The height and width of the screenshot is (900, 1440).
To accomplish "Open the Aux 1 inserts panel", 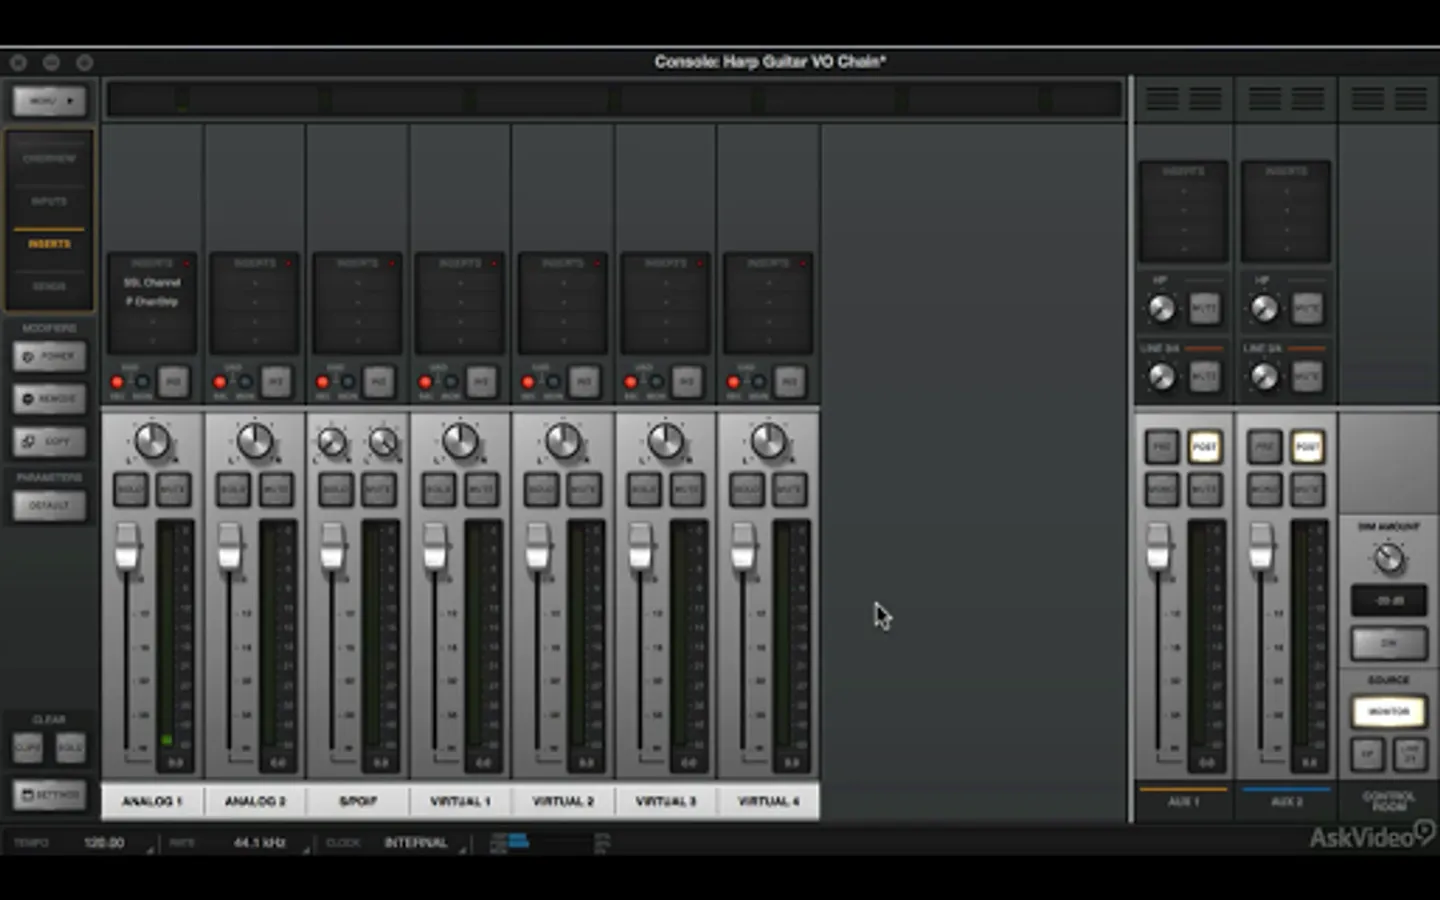I will click(x=1183, y=212).
